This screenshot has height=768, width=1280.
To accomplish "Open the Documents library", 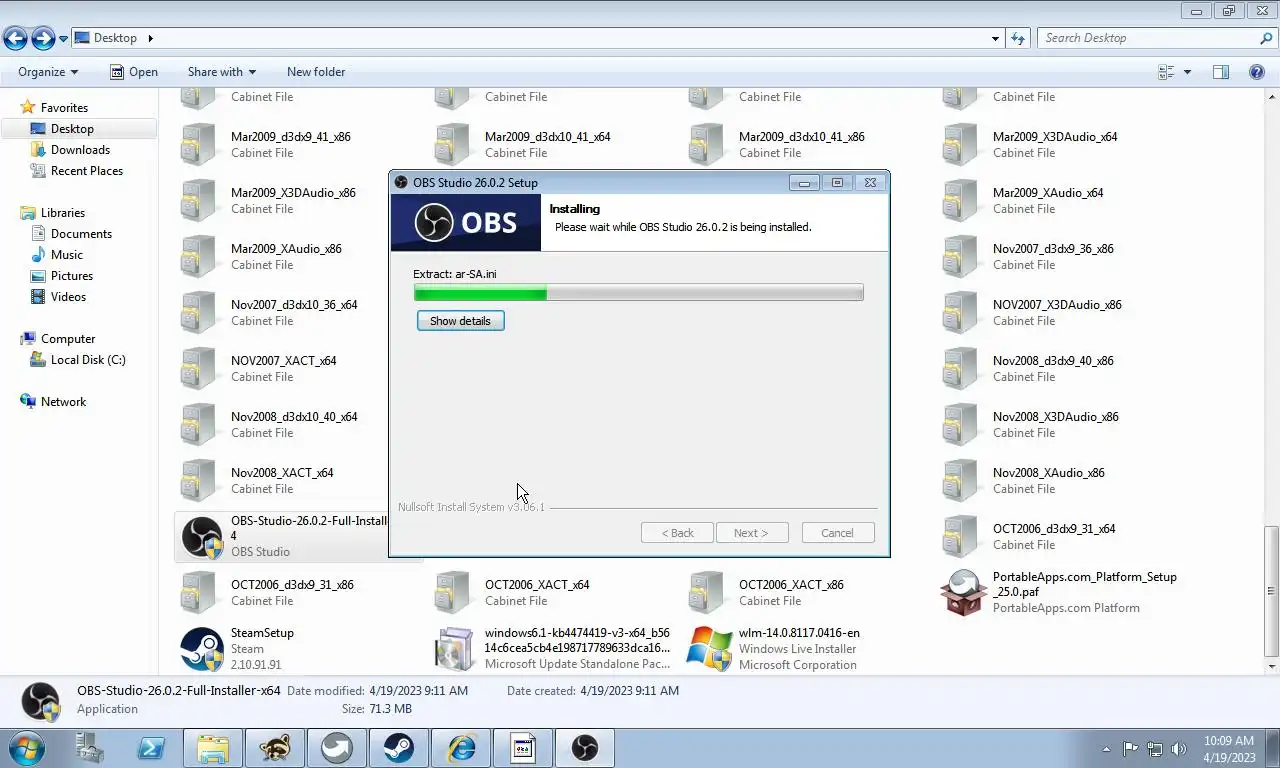I will tap(81, 234).
